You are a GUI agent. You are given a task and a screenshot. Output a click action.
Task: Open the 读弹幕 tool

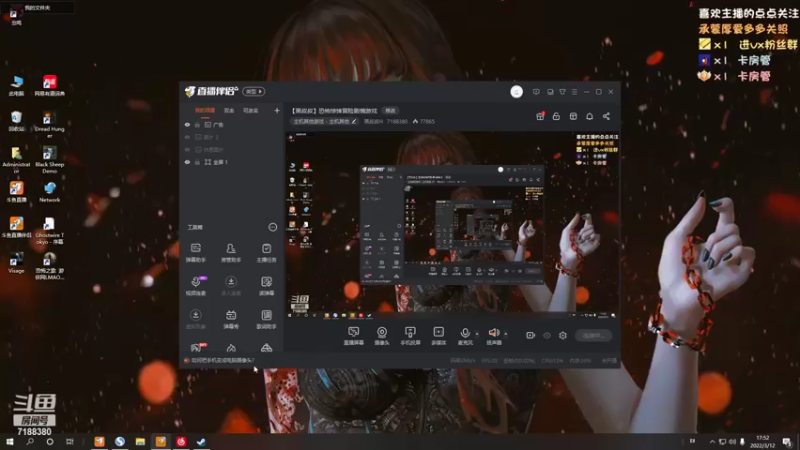[266, 286]
